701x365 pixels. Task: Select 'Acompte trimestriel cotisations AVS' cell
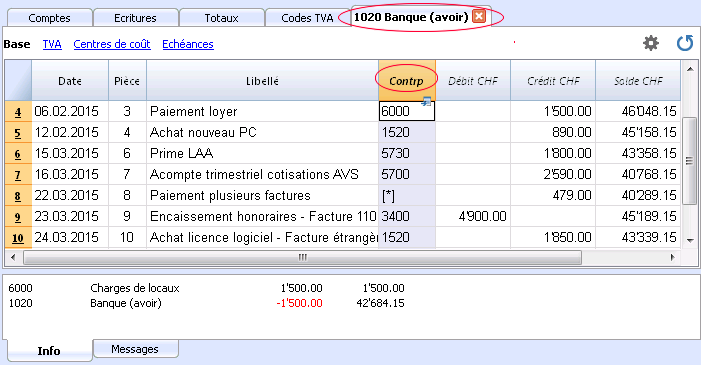coord(262,174)
